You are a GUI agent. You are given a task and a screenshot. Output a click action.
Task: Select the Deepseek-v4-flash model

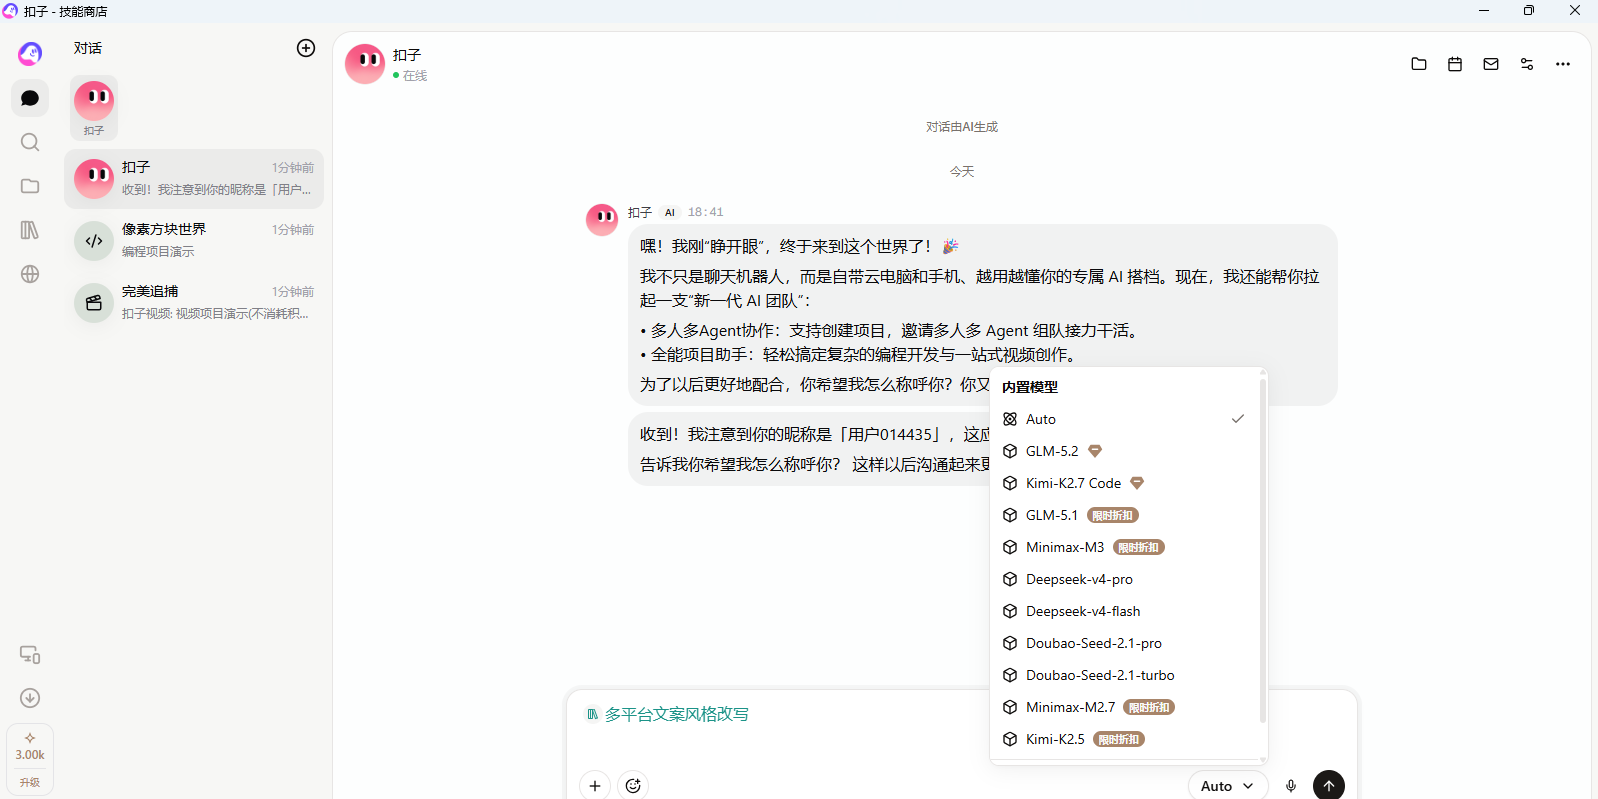click(x=1125, y=611)
